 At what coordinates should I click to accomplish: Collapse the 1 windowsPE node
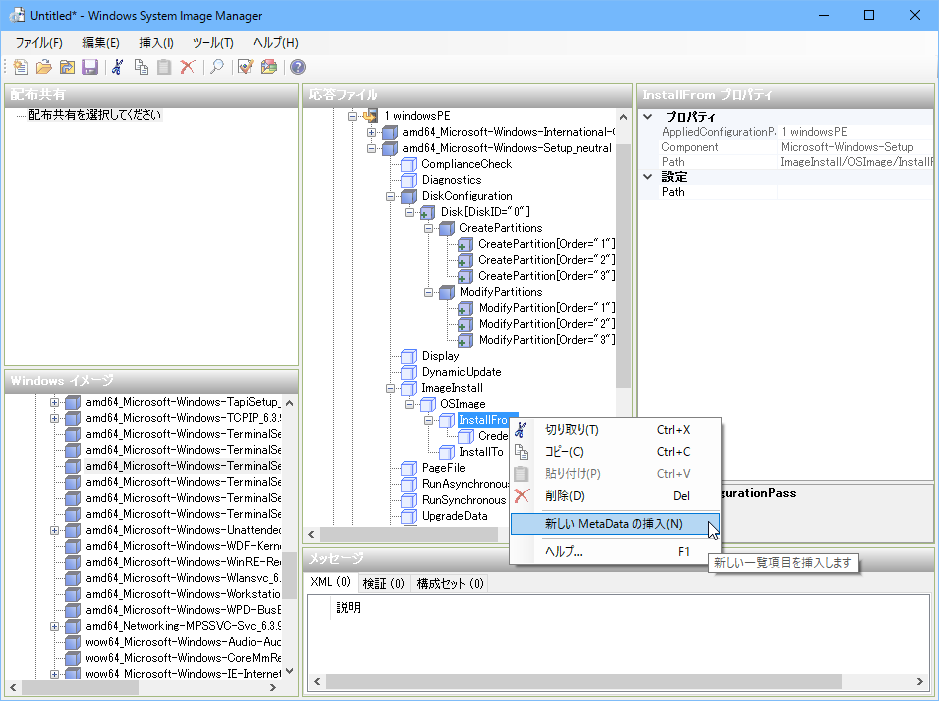click(x=353, y=116)
